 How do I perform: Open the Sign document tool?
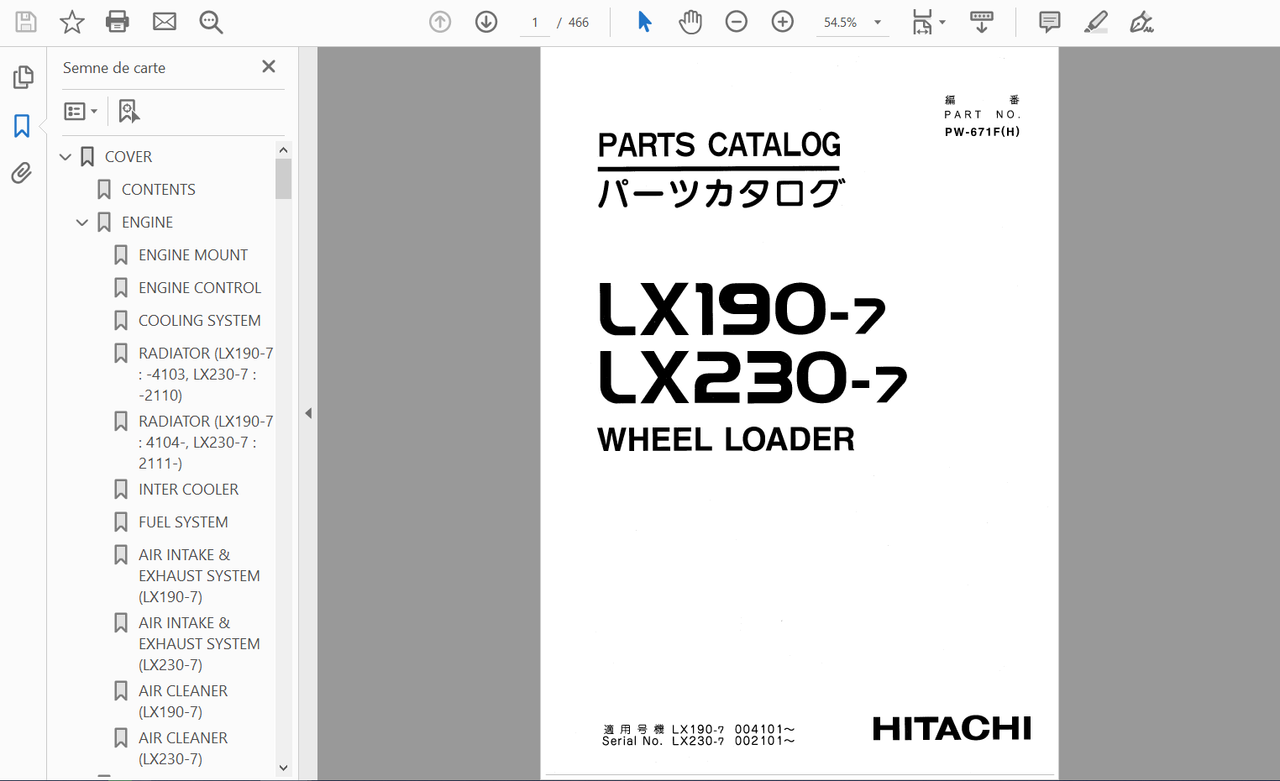coord(1141,22)
